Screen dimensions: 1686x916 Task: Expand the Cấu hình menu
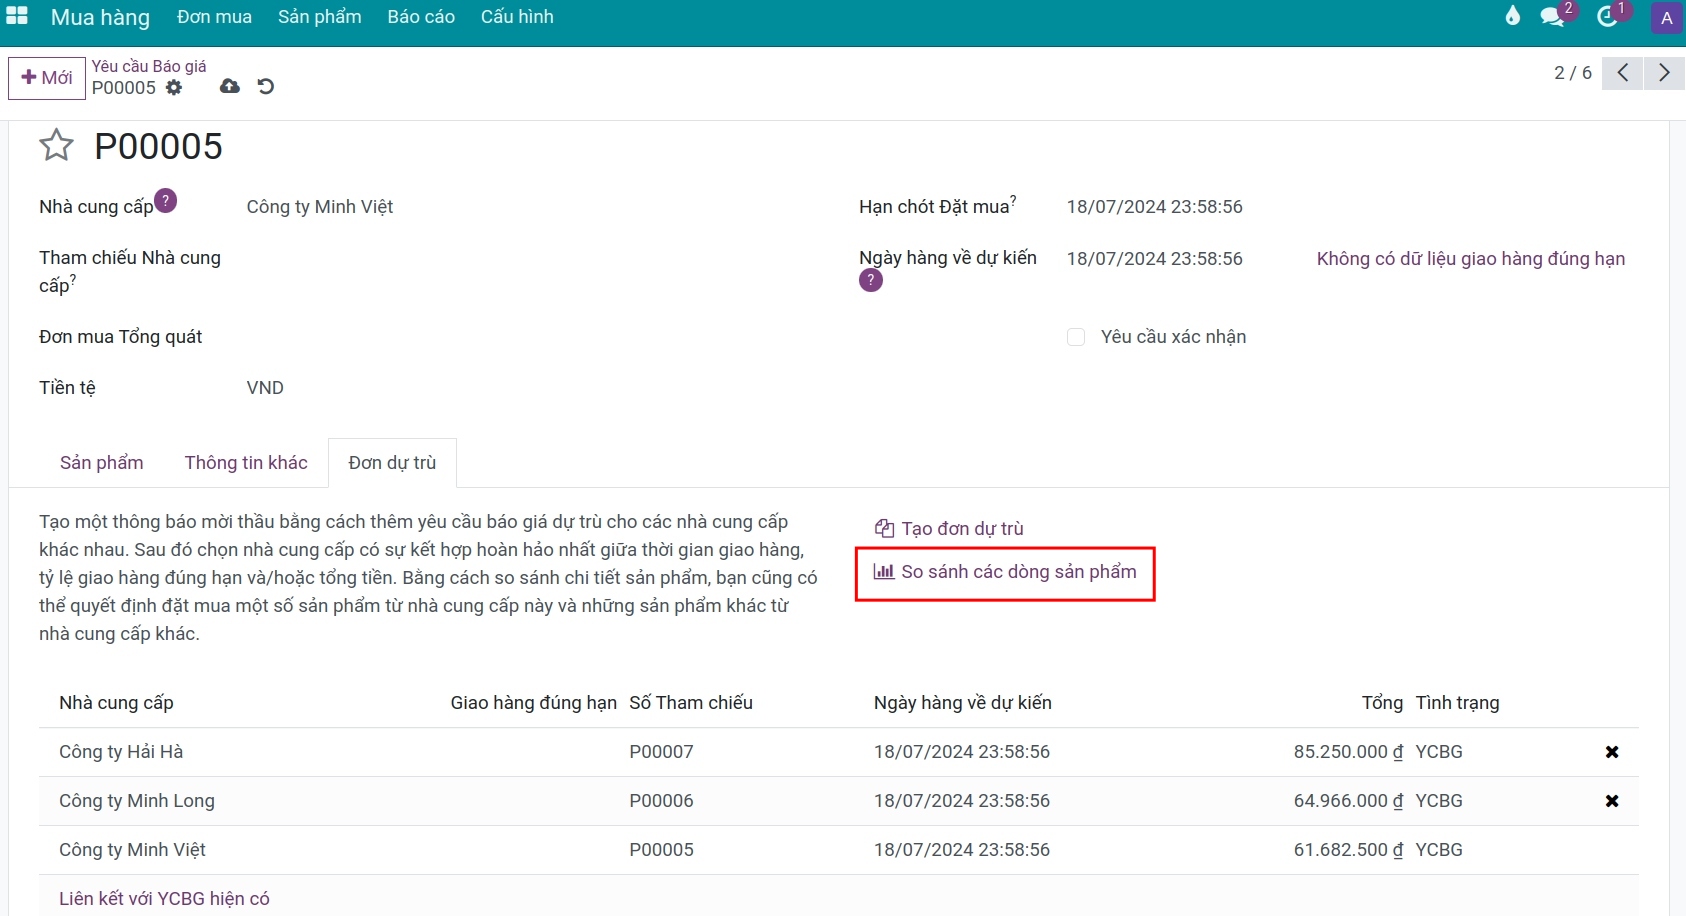pos(517,17)
